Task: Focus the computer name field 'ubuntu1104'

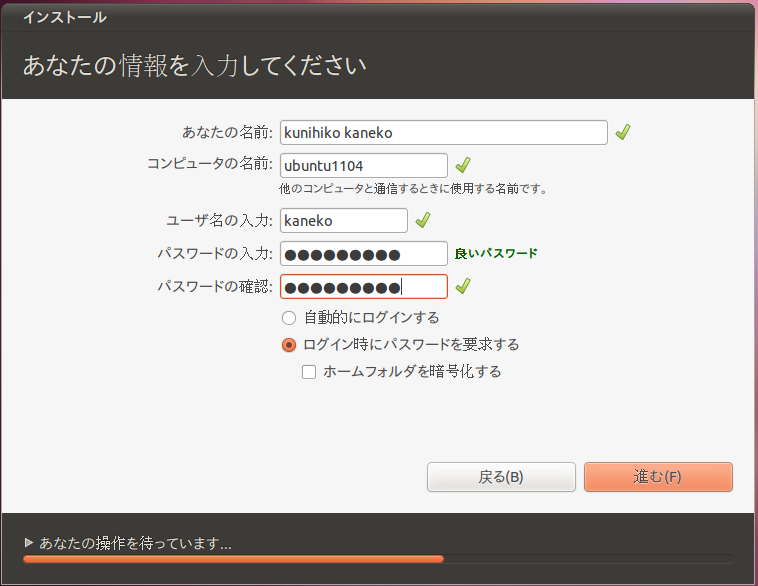Action: tap(364, 165)
